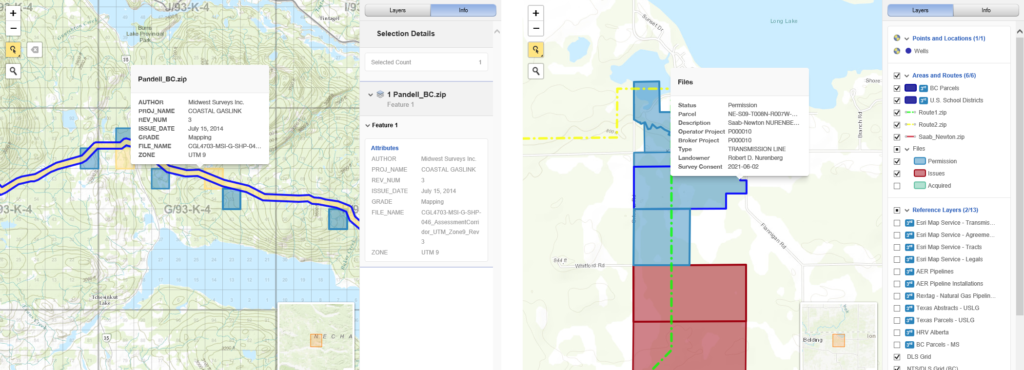
Task: Activate the left map's selection tool
Action: (13, 50)
